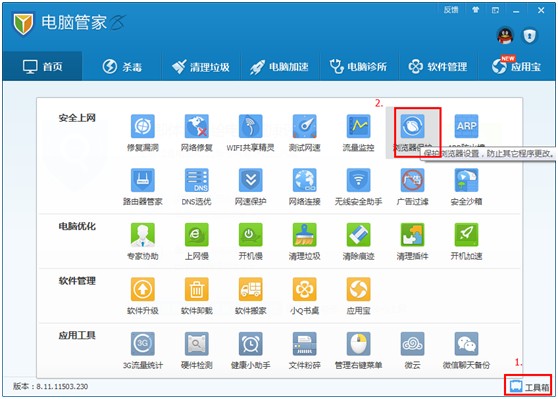
Task: Click the 工具箱 button
Action: [x=529, y=386]
